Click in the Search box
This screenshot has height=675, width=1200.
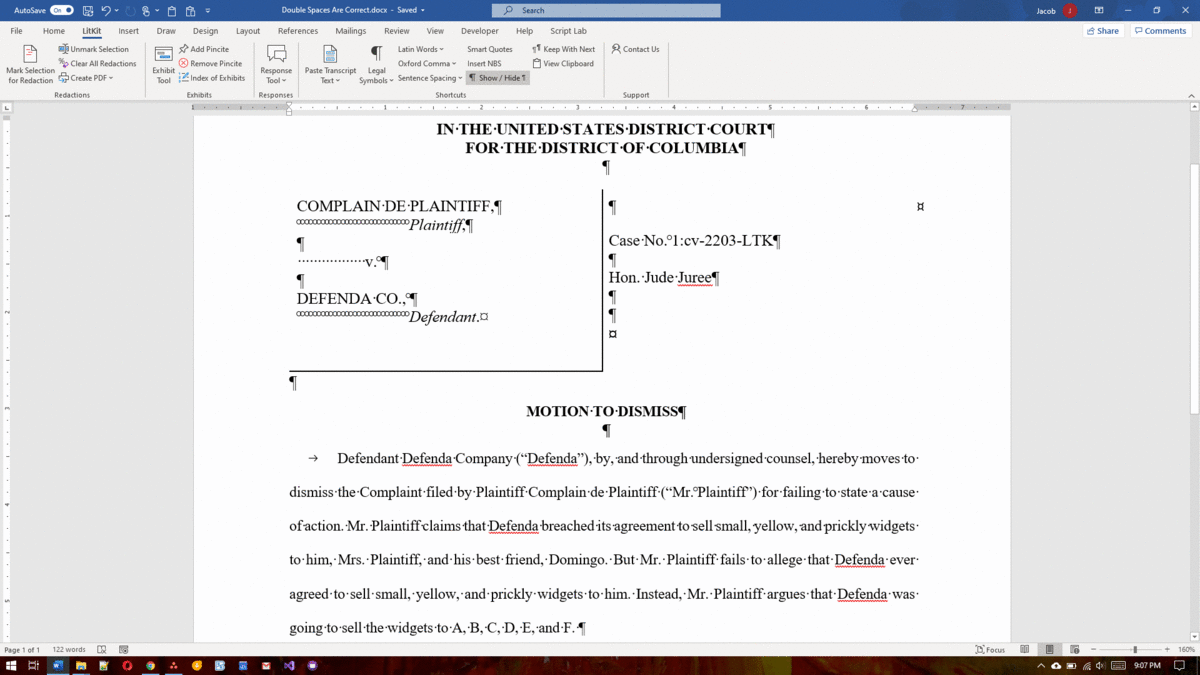coord(606,10)
